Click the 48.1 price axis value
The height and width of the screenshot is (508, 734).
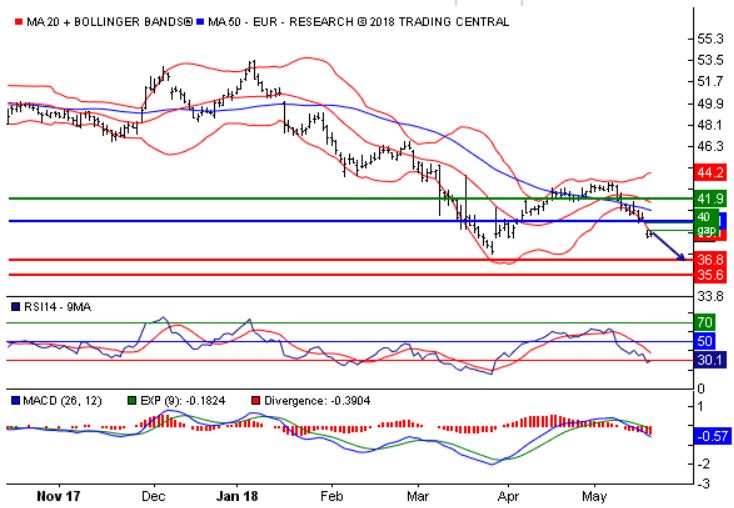[710, 125]
